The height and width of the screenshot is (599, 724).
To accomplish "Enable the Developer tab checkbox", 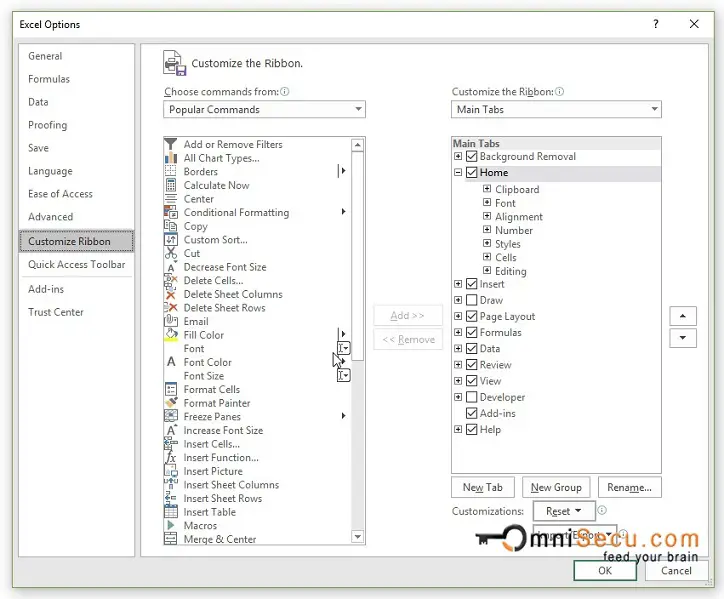I will coord(471,397).
